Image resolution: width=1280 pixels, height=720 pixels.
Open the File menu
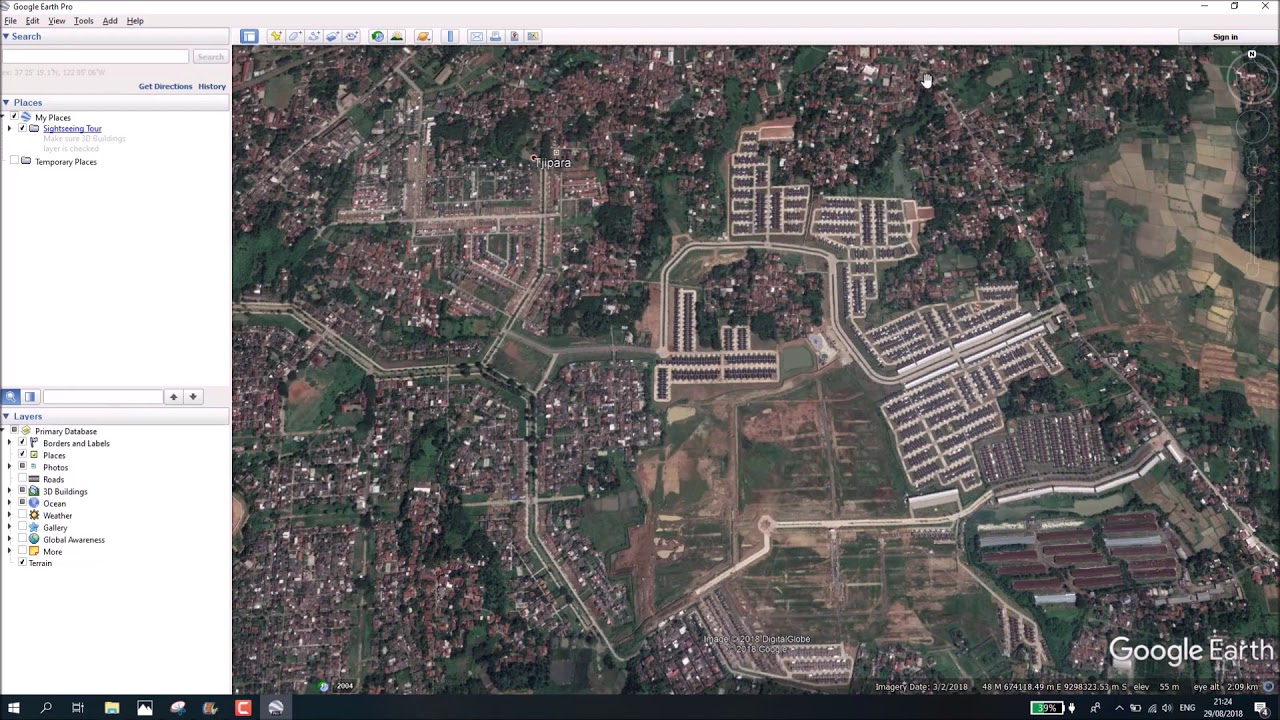point(10,21)
